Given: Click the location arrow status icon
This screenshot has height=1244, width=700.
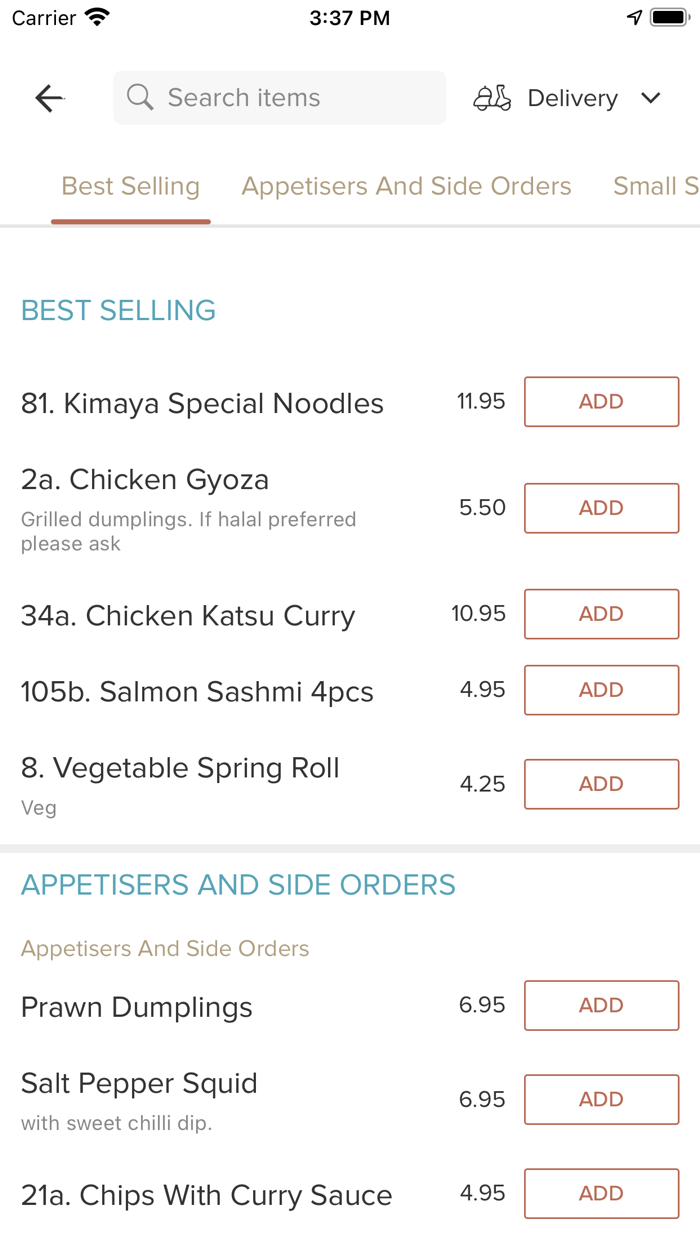Looking at the screenshot, I should 636,16.
